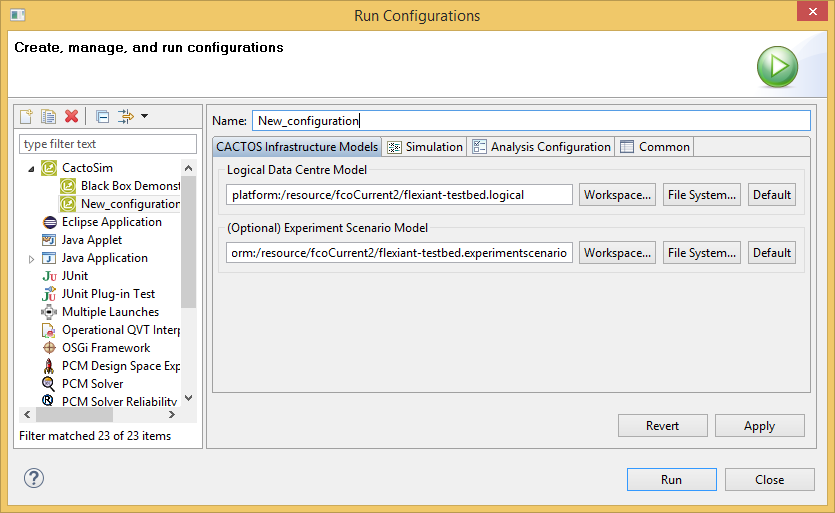Select the Eclipse Application label
The image size is (835, 513).
tap(112, 222)
